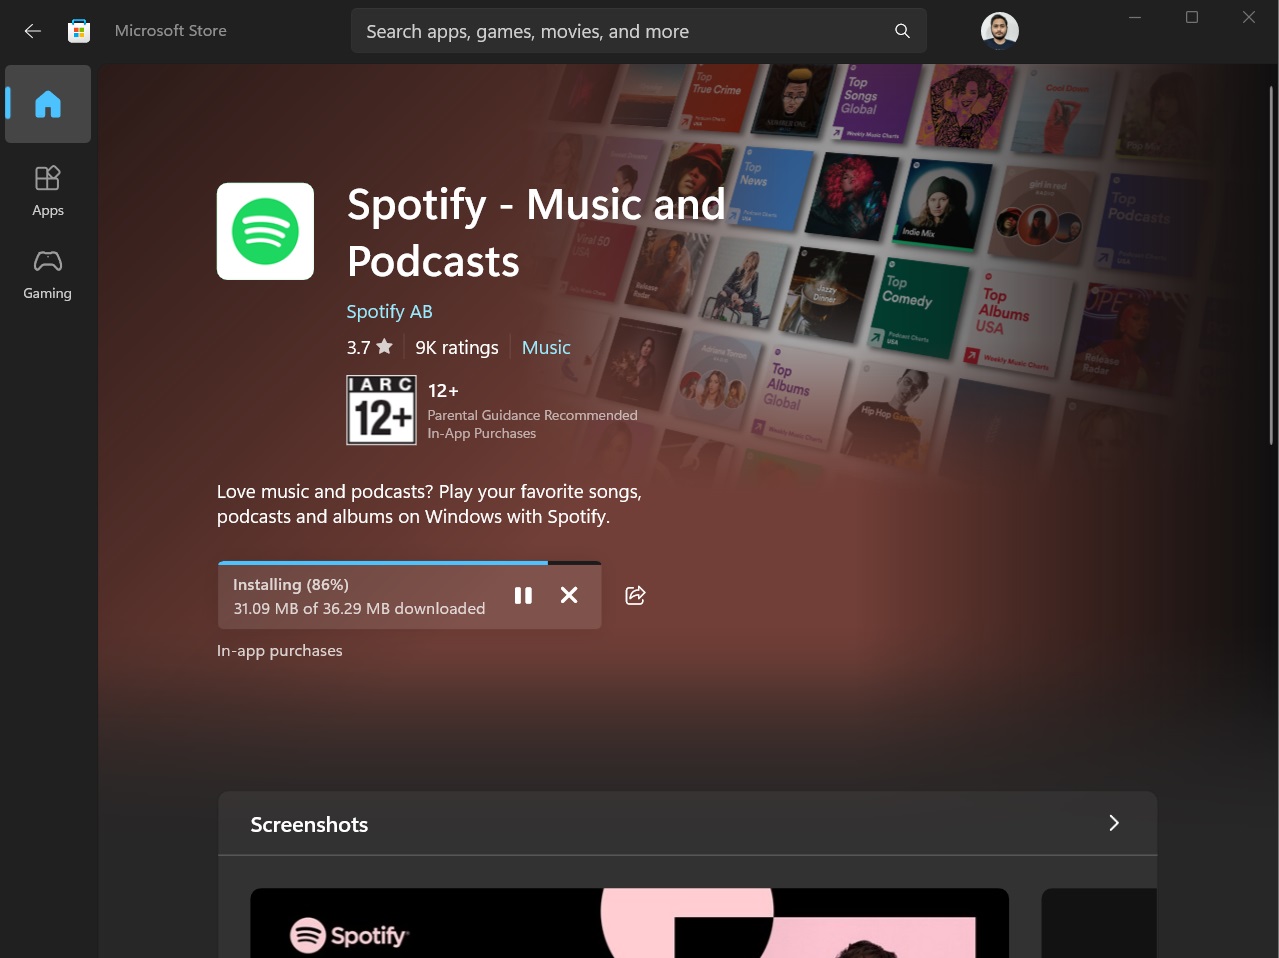Click the Installing (86%) status text
The image size is (1279, 958).
(x=291, y=584)
